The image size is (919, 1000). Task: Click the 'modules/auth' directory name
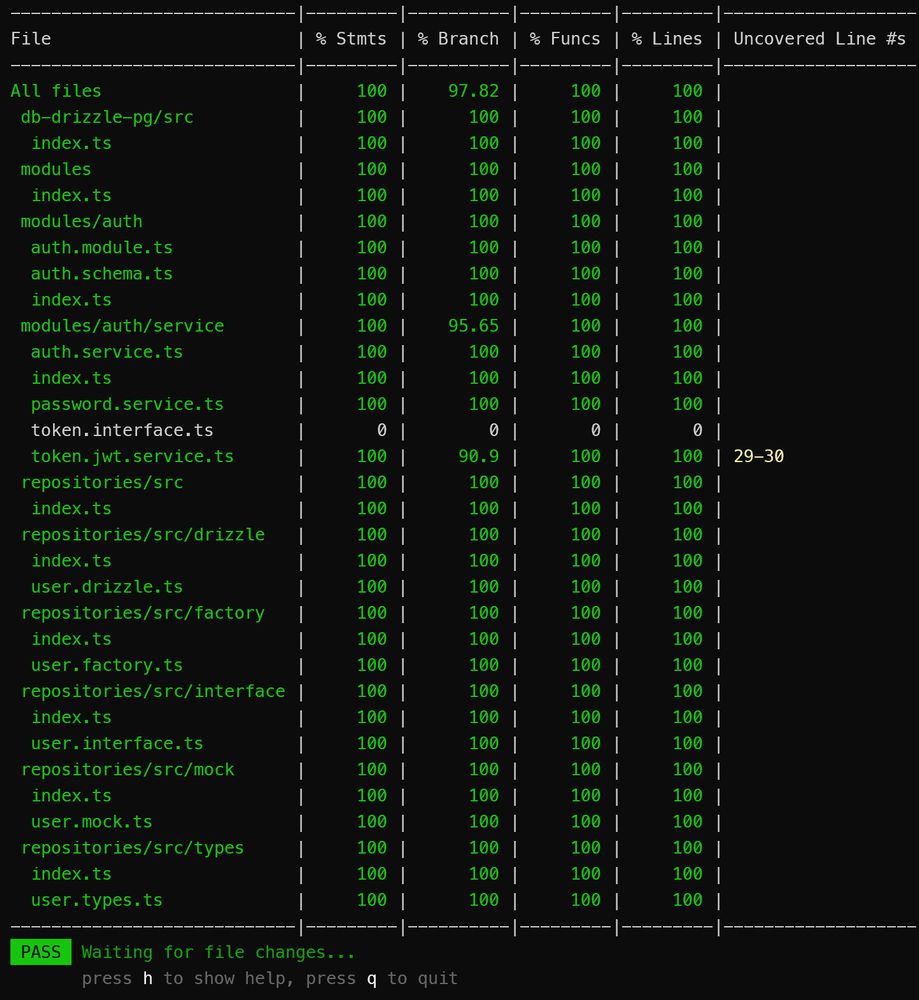pyautogui.click(x=81, y=221)
